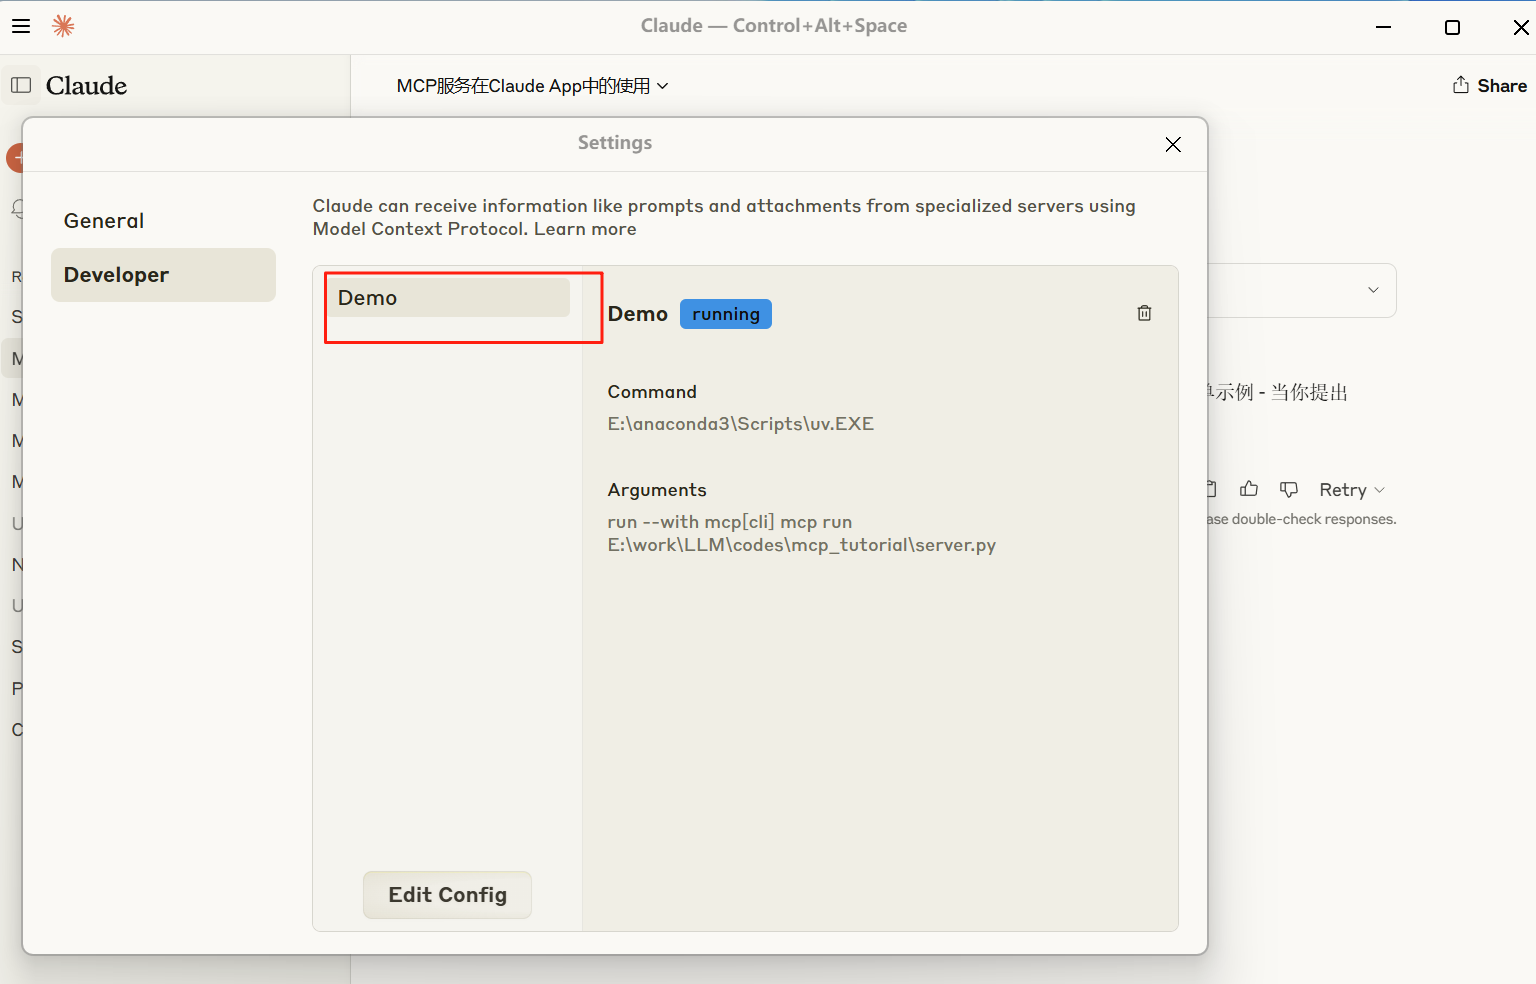Expand the Retry options chevron
The height and width of the screenshot is (984, 1536).
(x=1379, y=490)
